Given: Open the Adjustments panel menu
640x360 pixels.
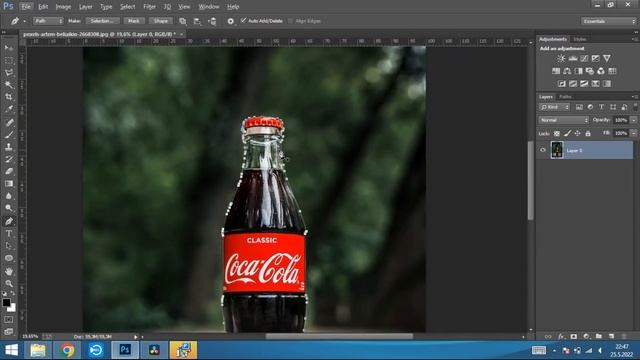Looking at the screenshot, I should click(635, 39).
